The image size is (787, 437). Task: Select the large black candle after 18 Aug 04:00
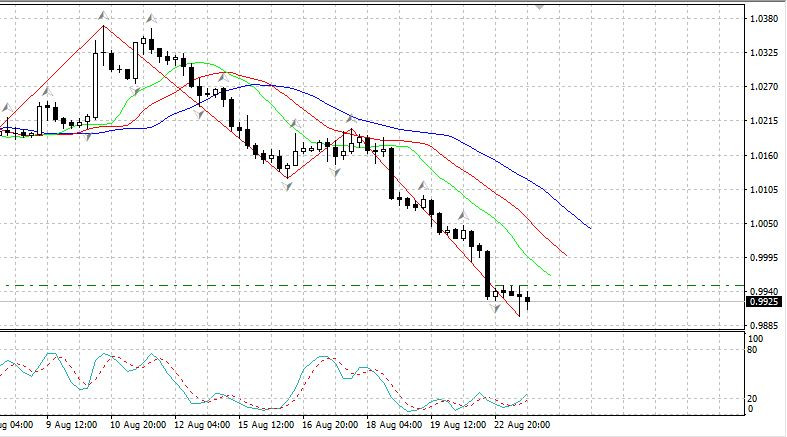(x=391, y=173)
